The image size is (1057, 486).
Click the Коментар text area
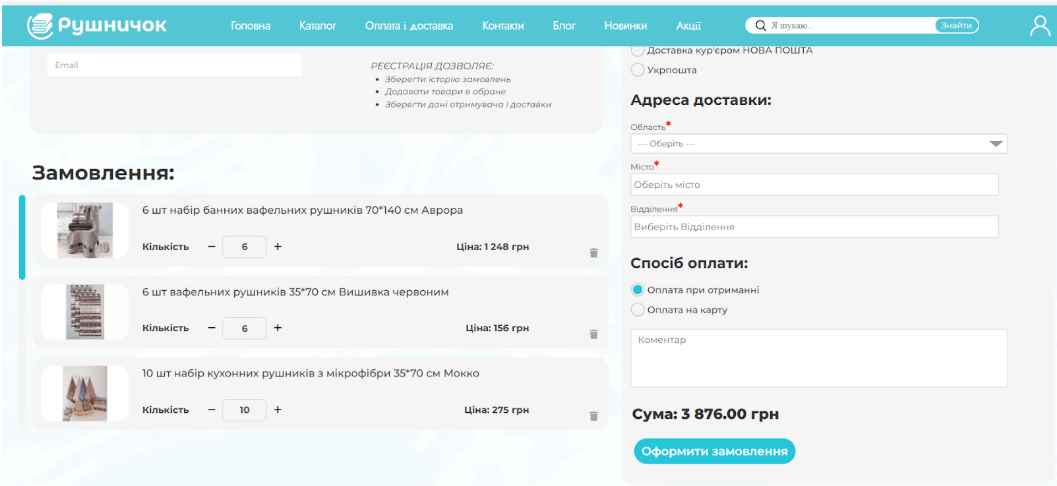pyautogui.click(x=818, y=358)
